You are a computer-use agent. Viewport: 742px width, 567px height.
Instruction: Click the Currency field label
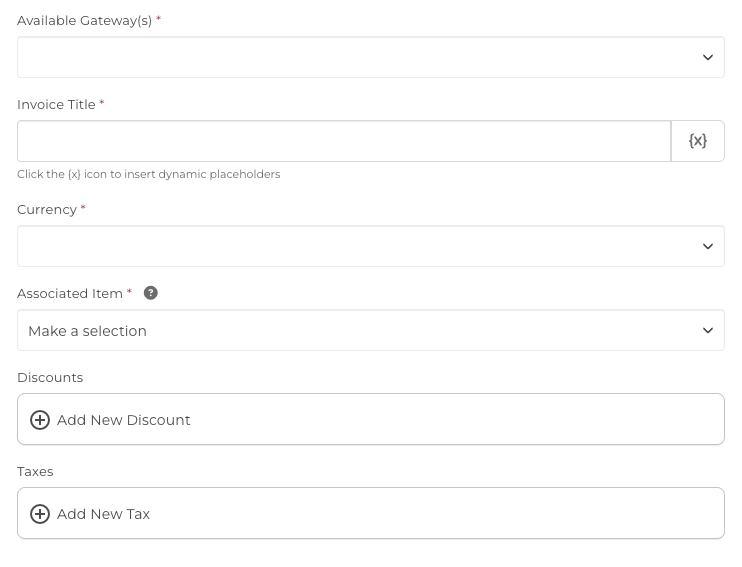pos(47,209)
